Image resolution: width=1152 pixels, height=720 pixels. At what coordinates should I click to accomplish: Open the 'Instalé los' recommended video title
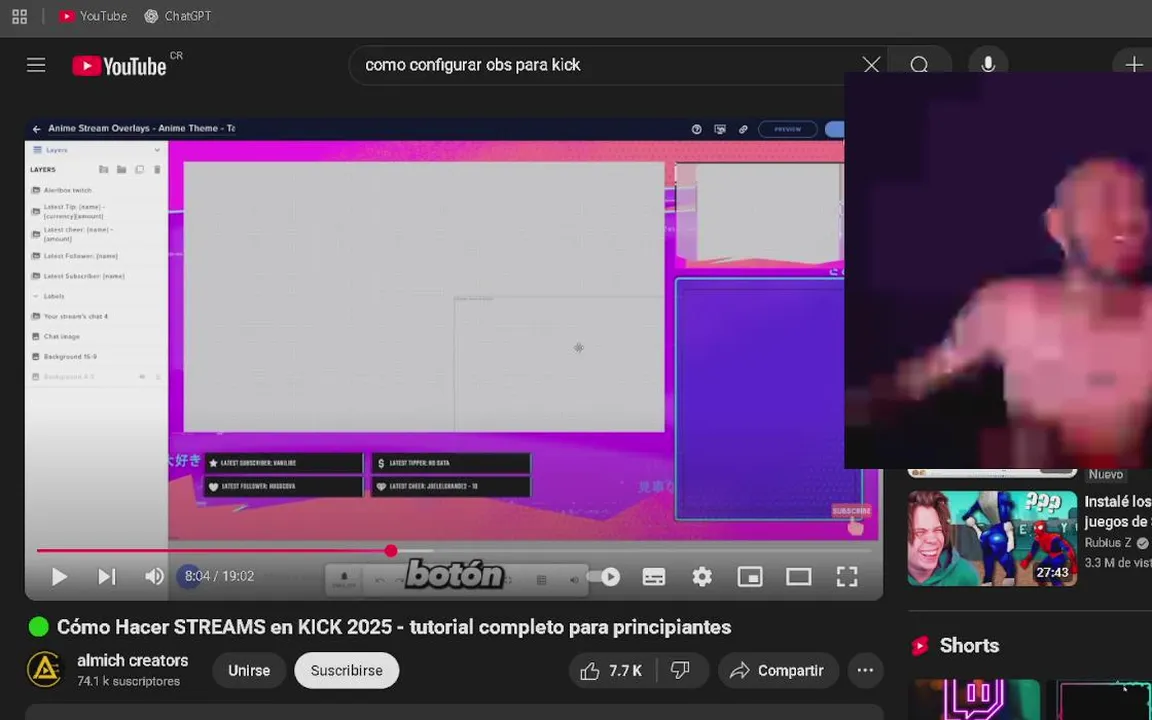1117,511
